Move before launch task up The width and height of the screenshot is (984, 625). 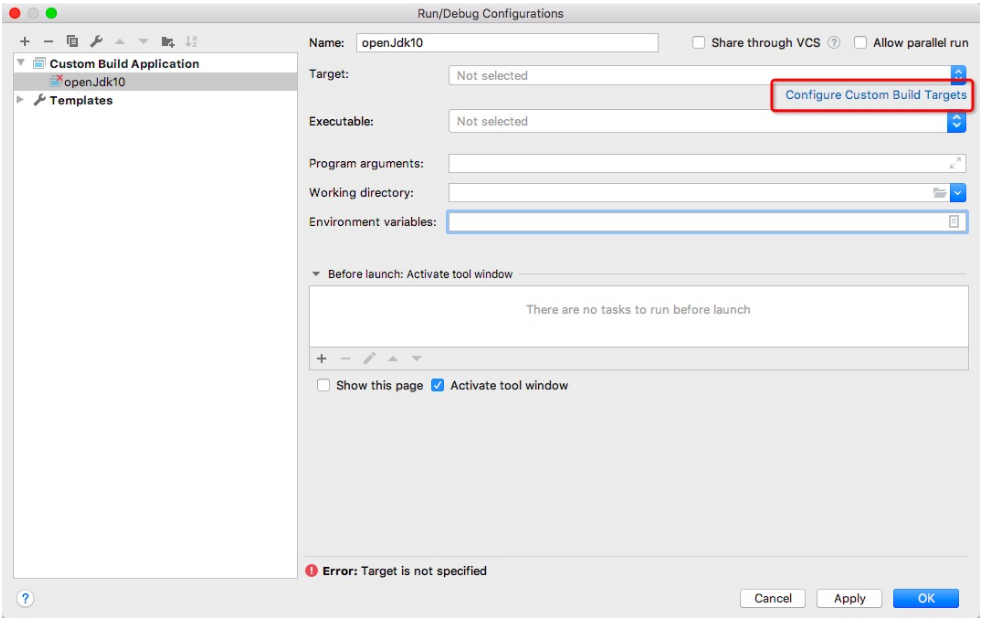click(393, 358)
